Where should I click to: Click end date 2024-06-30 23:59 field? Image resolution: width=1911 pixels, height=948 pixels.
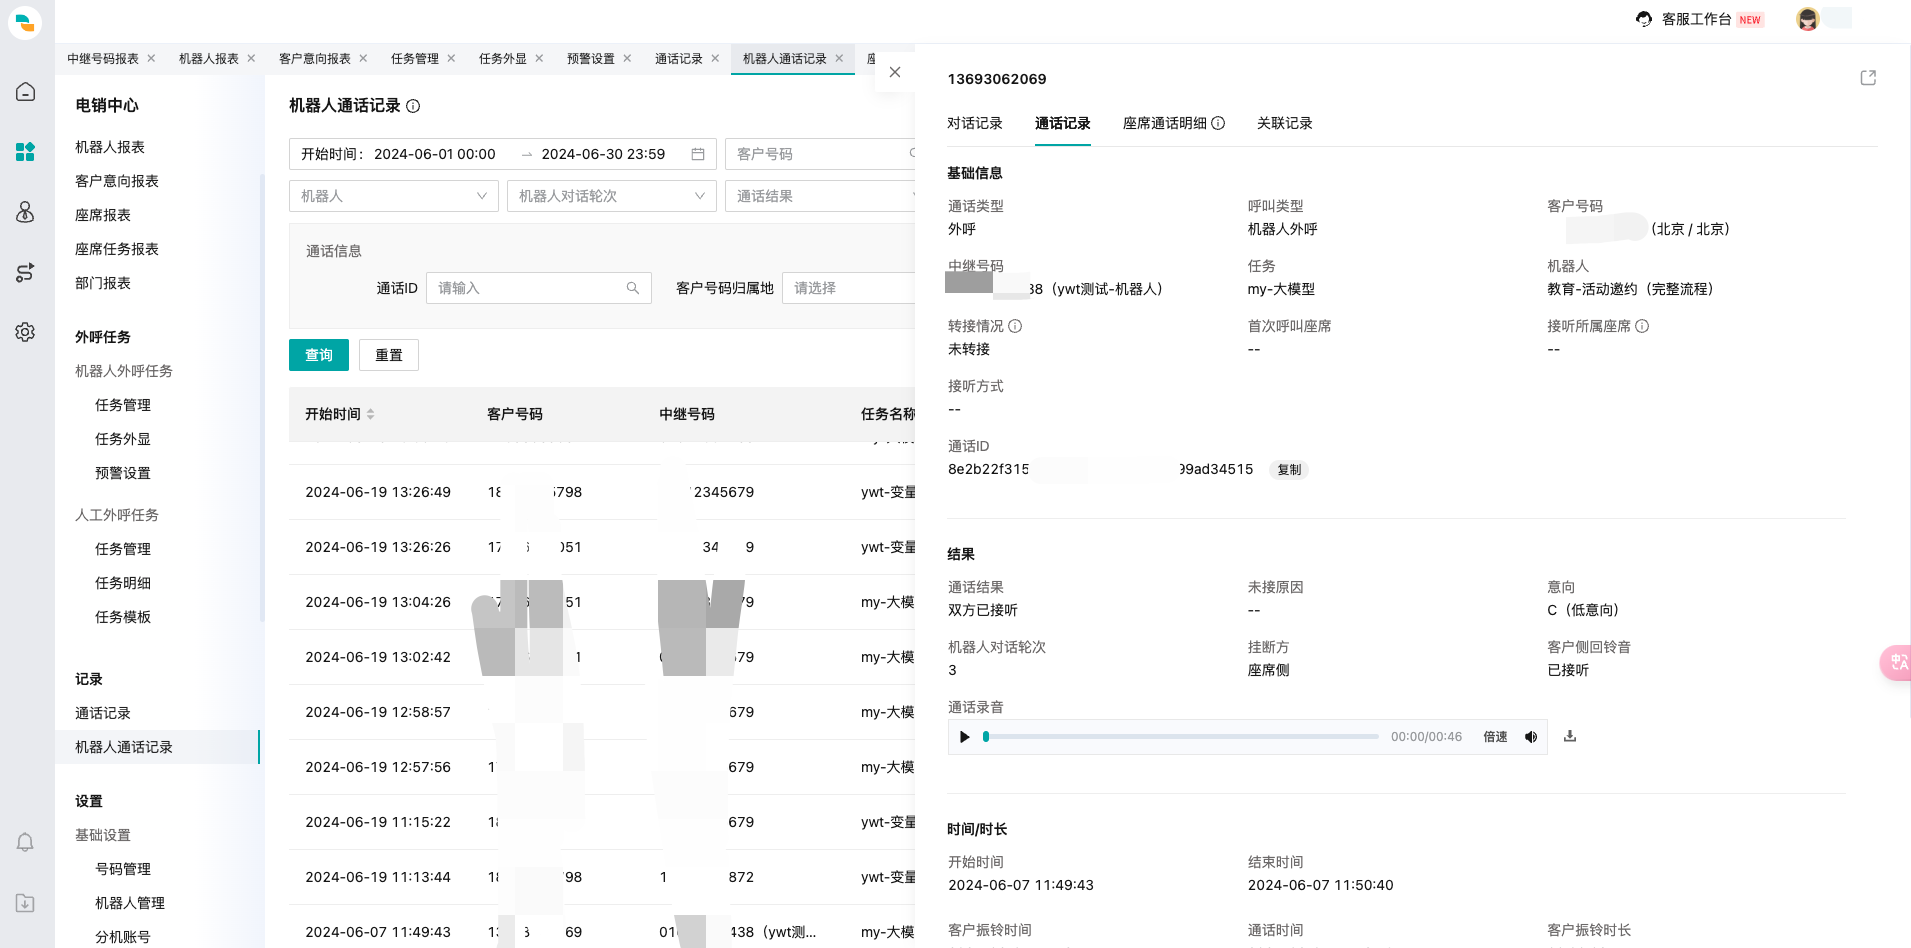point(603,154)
